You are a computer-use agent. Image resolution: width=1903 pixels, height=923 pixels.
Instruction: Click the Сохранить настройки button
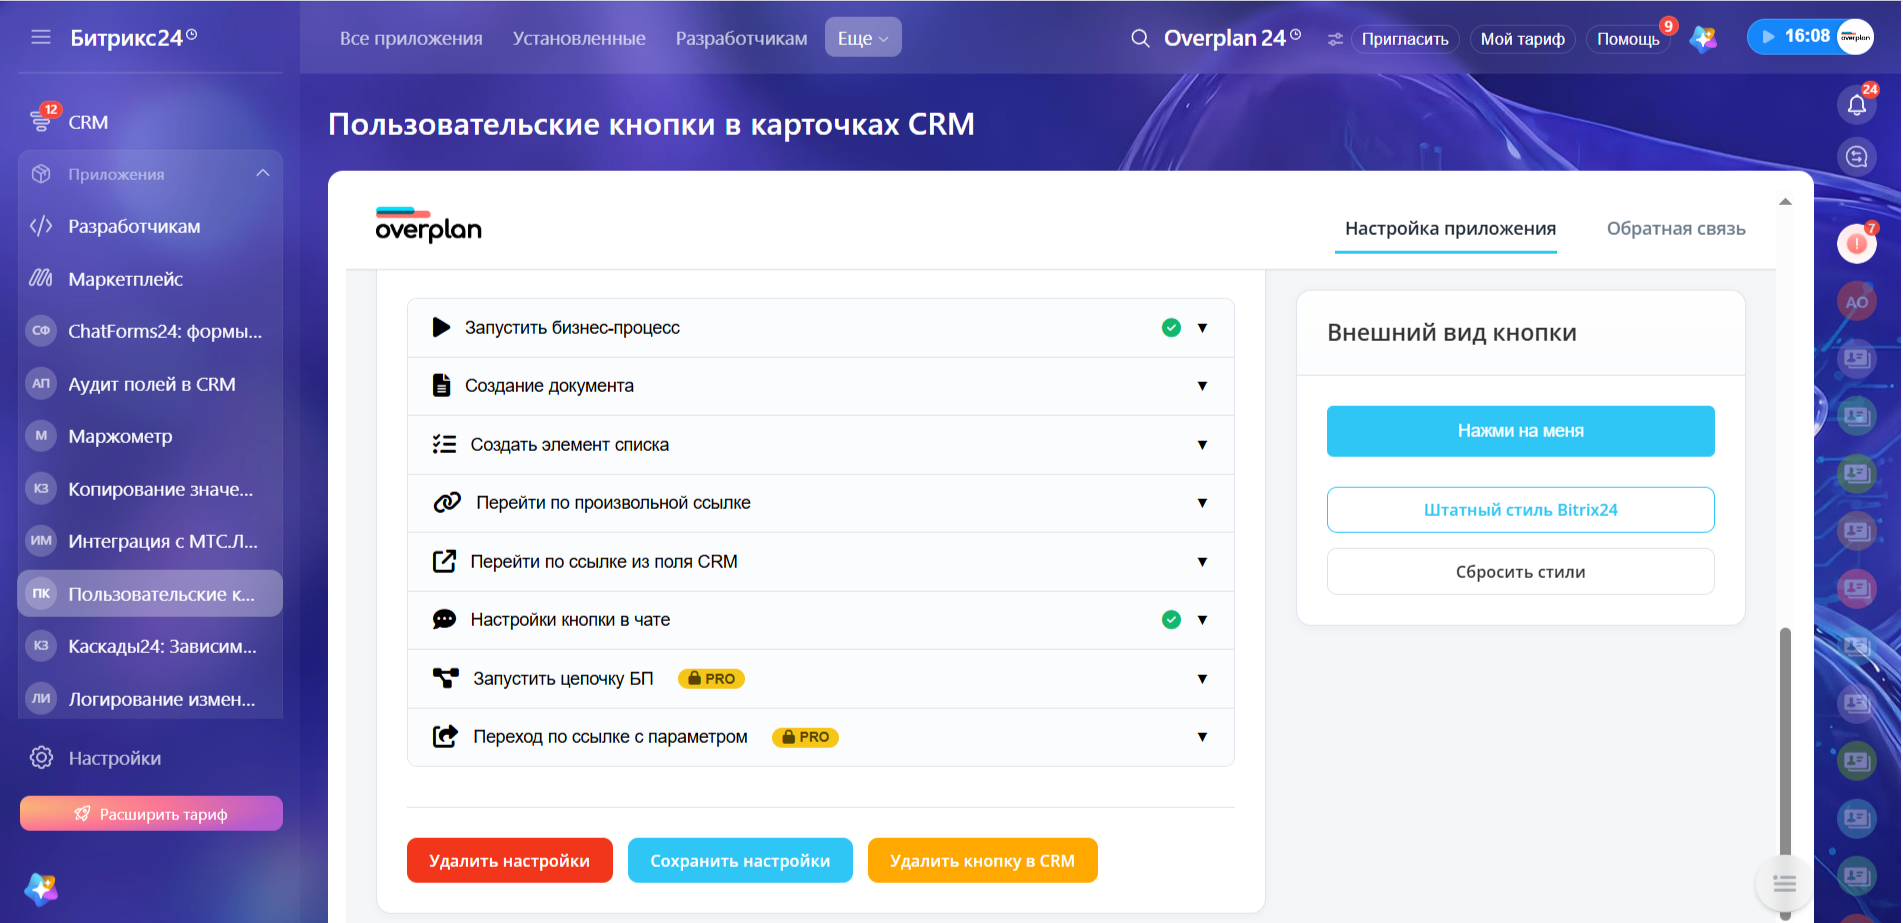740,861
